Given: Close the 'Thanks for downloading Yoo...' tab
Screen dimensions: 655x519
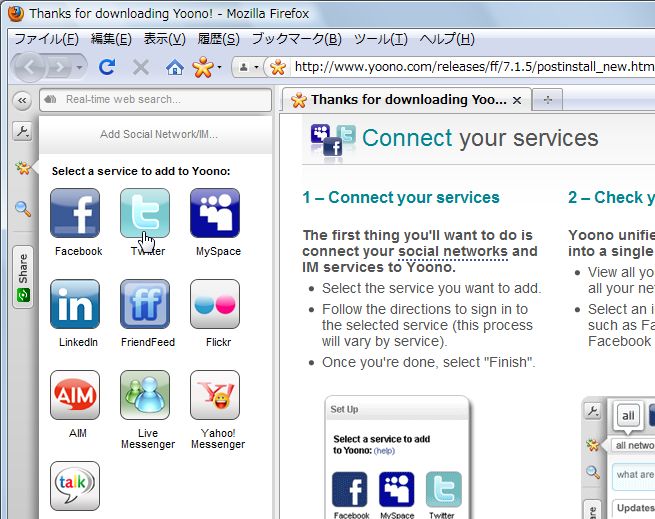Looking at the screenshot, I should point(517,100).
